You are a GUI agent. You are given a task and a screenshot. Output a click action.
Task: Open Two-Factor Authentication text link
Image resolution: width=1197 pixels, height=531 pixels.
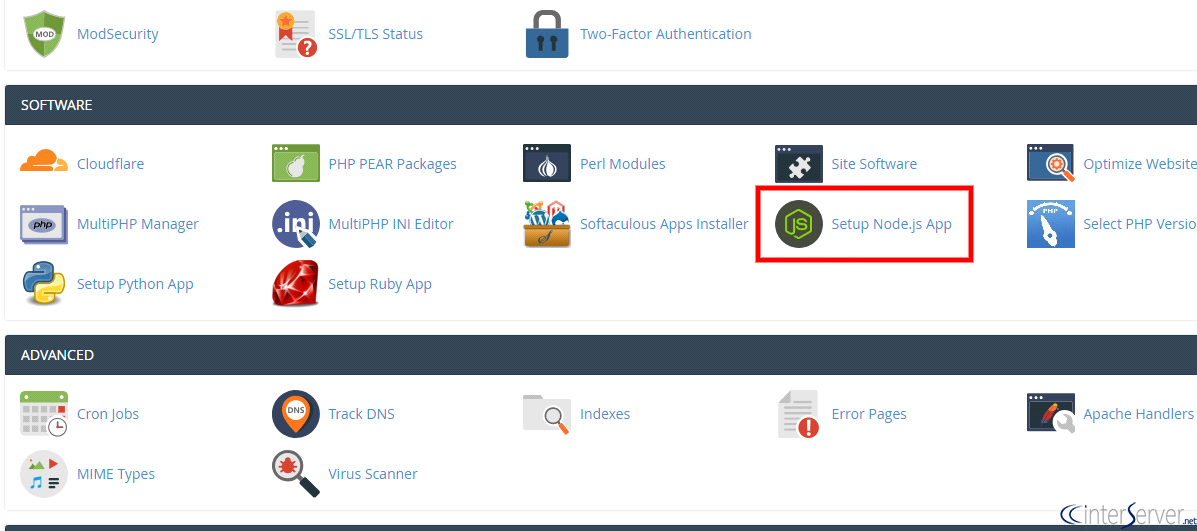tap(666, 34)
